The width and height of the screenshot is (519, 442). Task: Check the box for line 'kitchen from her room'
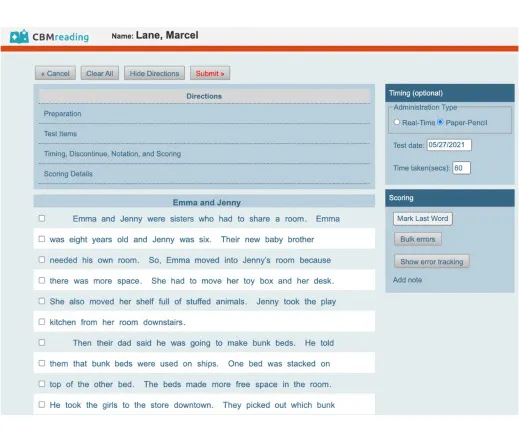click(x=42, y=322)
